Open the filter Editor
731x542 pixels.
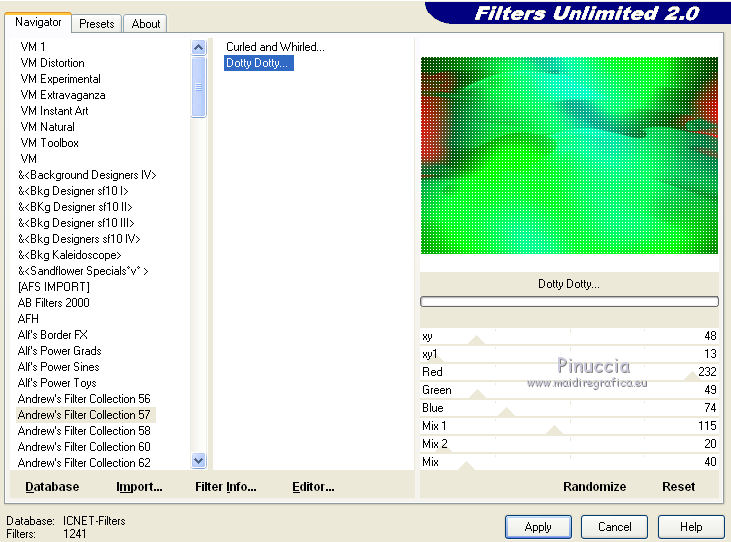click(x=313, y=487)
